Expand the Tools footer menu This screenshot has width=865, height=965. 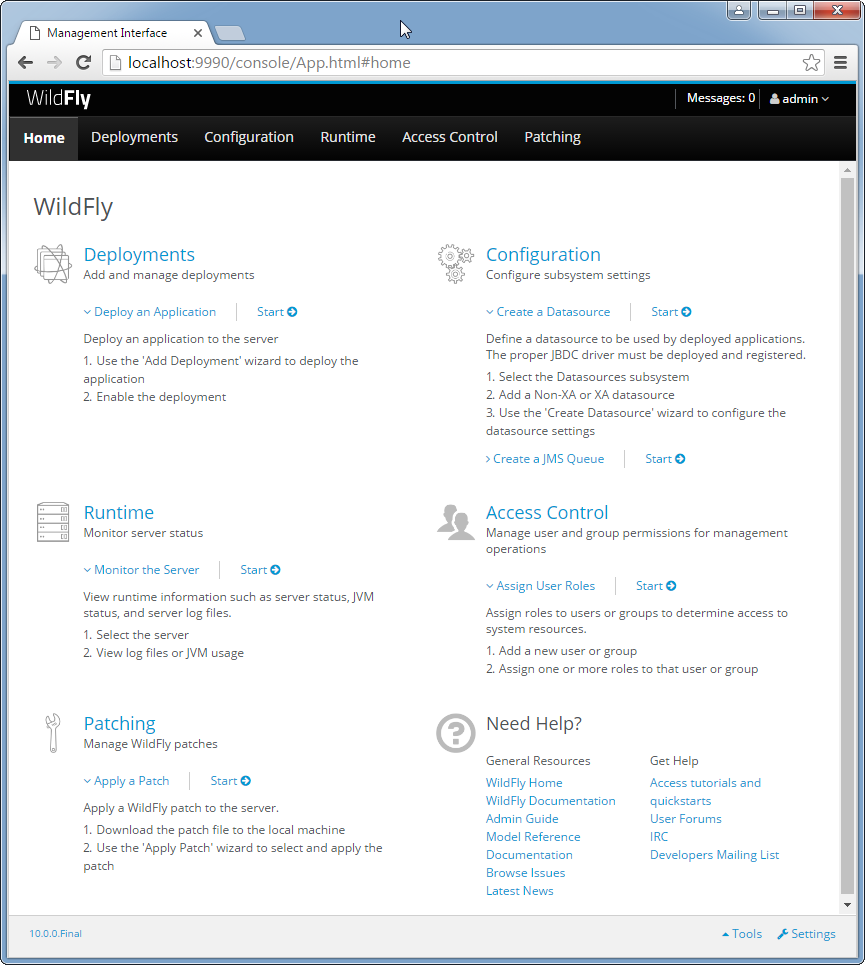click(742, 934)
